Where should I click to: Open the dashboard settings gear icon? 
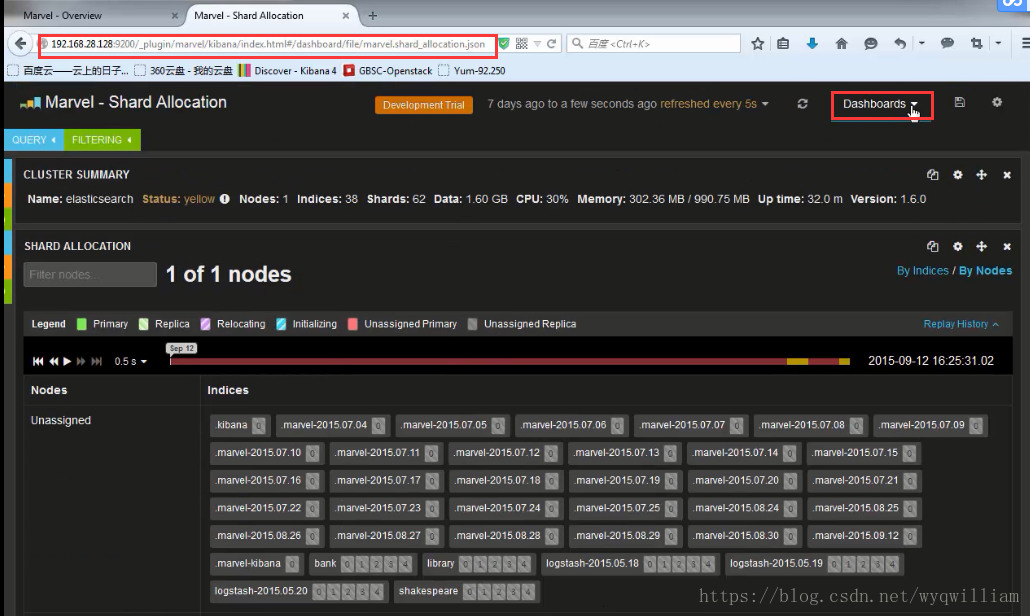pos(997,102)
